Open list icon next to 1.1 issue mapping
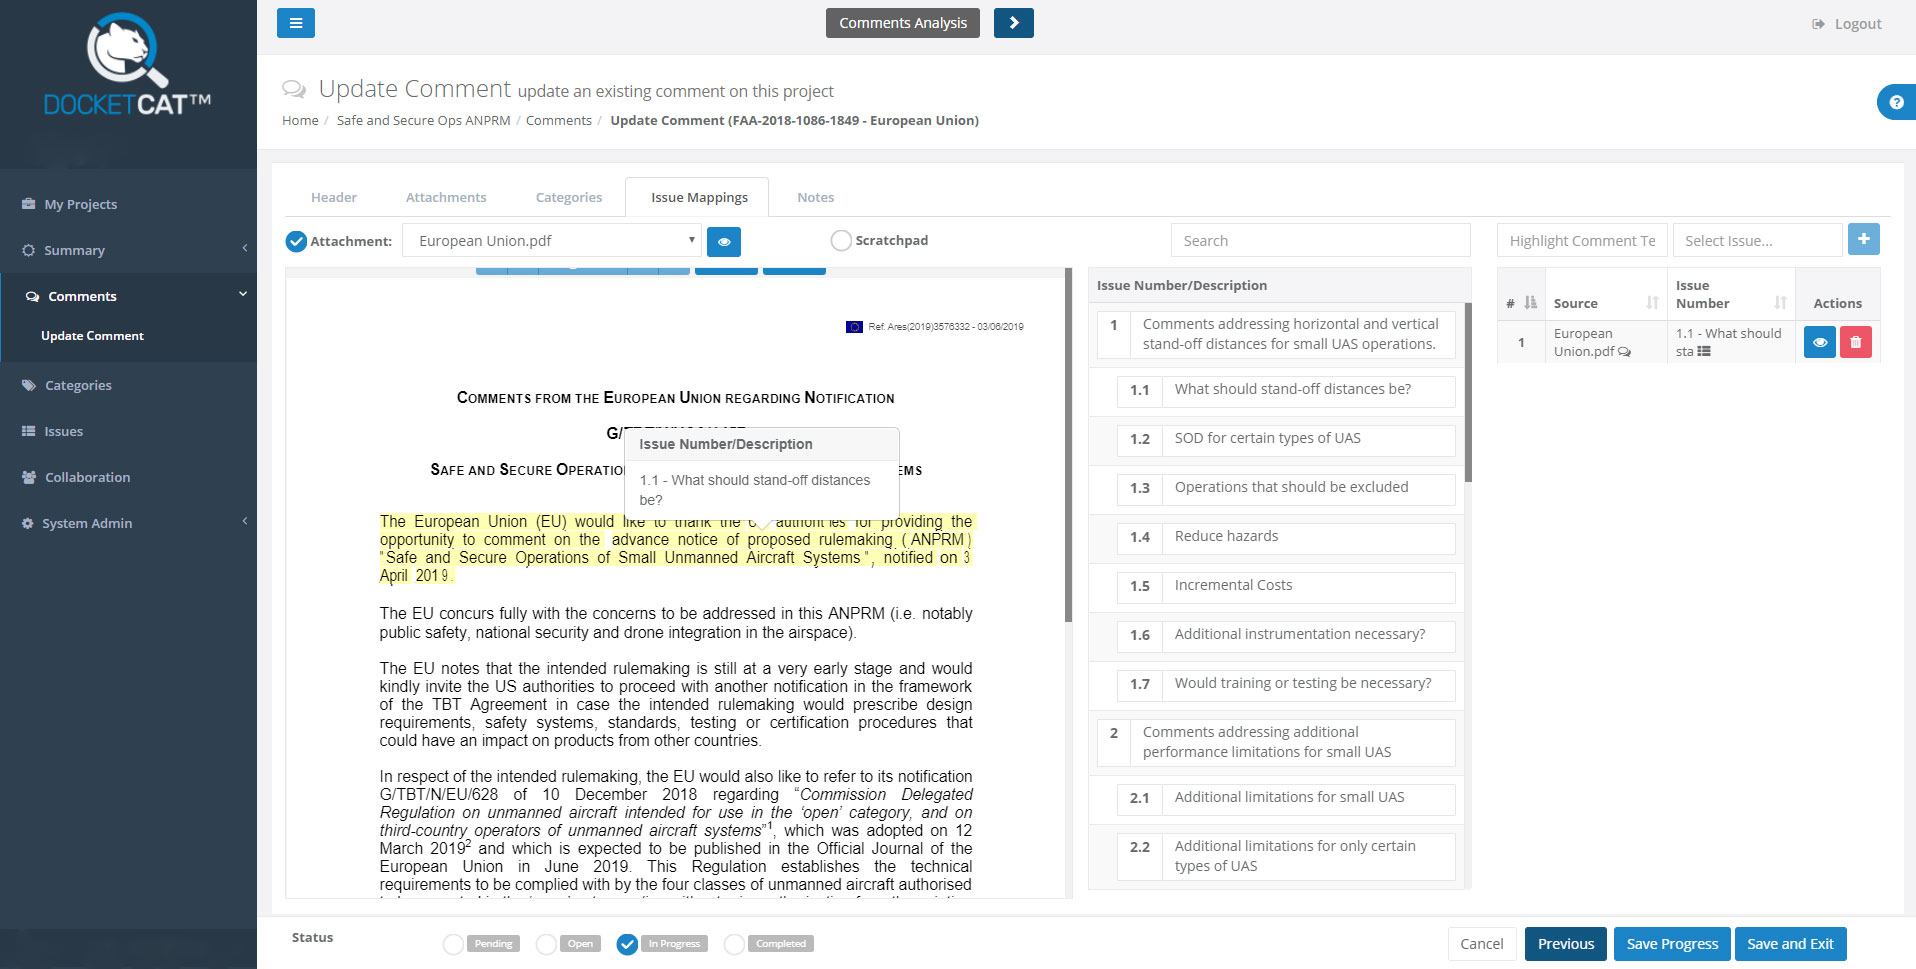 (x=1704, y=352)
